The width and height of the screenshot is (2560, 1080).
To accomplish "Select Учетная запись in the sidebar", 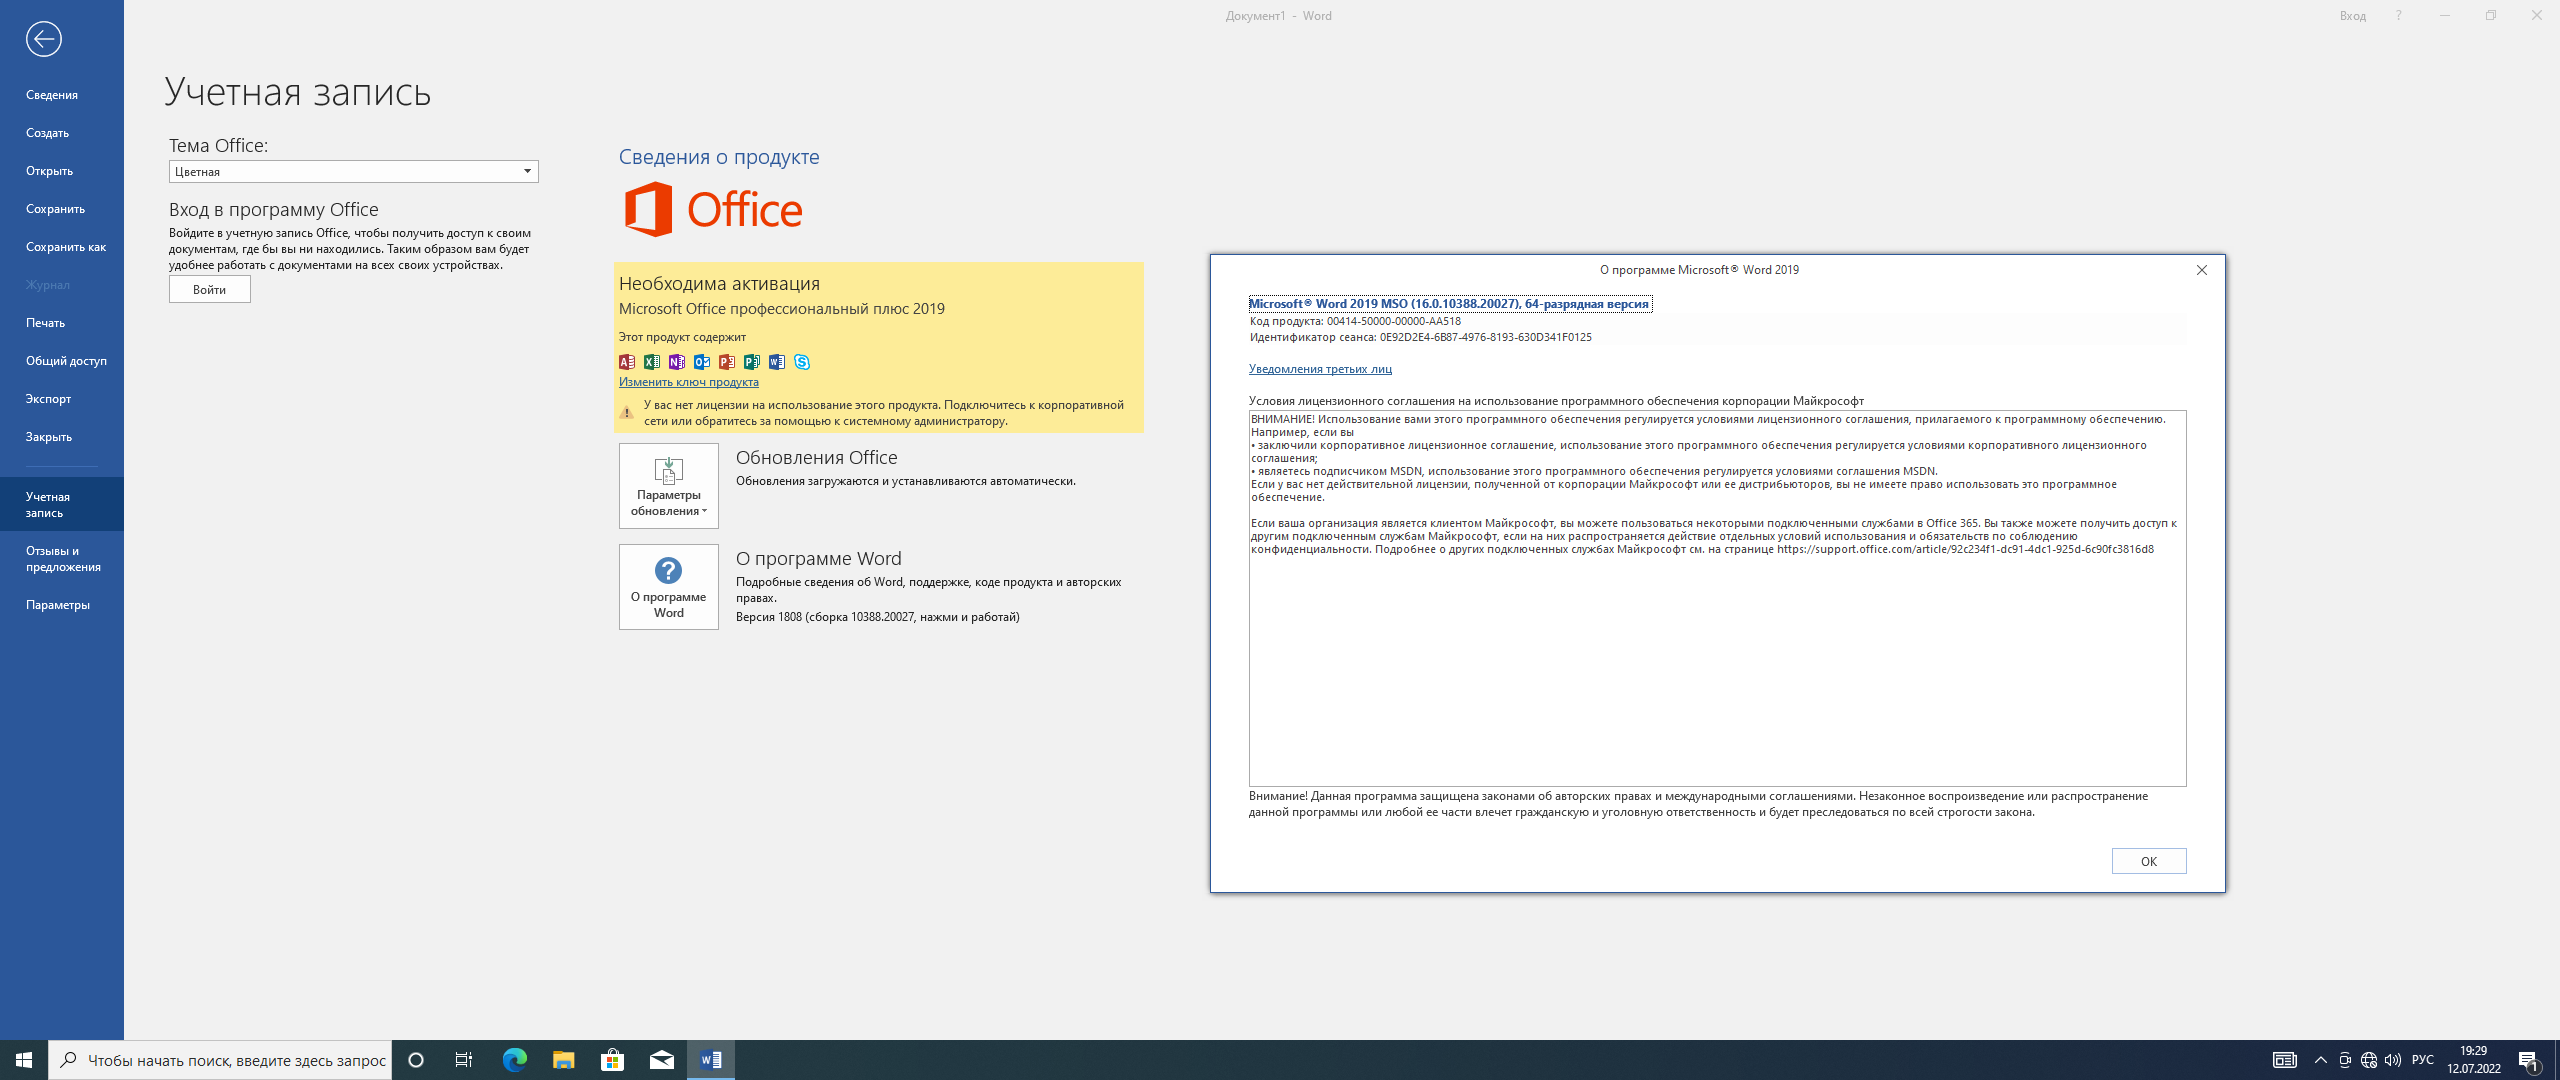I will tap(61, 504).
